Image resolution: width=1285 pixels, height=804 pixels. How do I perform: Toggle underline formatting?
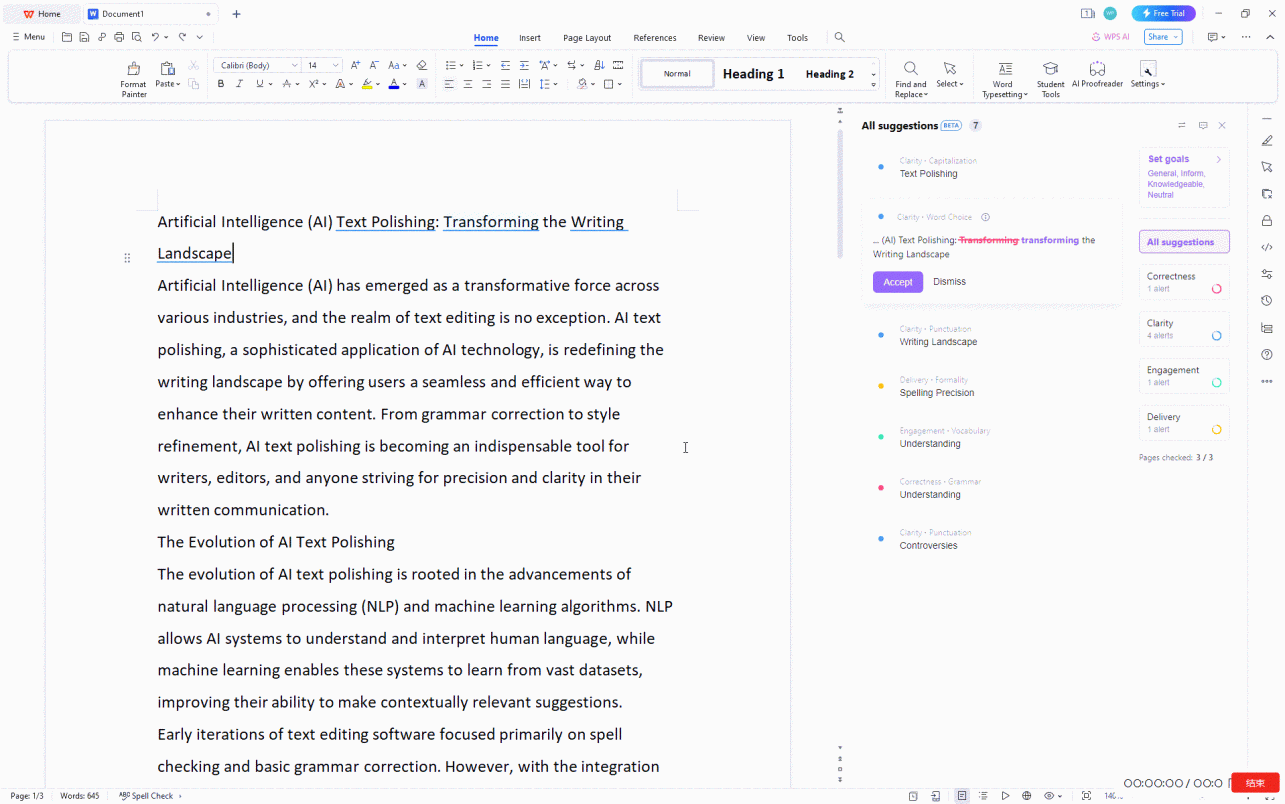(x=259, y=84)
